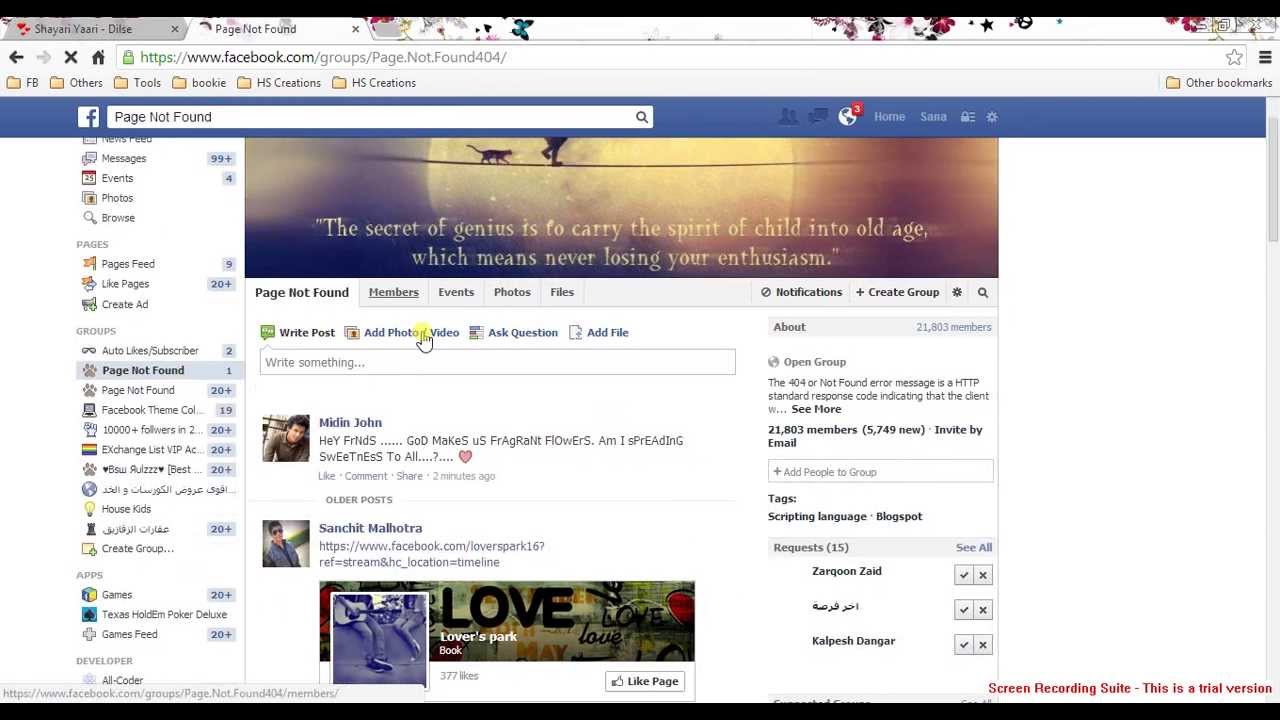Open Midin John's profile name
Image resolution: width=1280 pixels, height=720 pixels.
350,422
